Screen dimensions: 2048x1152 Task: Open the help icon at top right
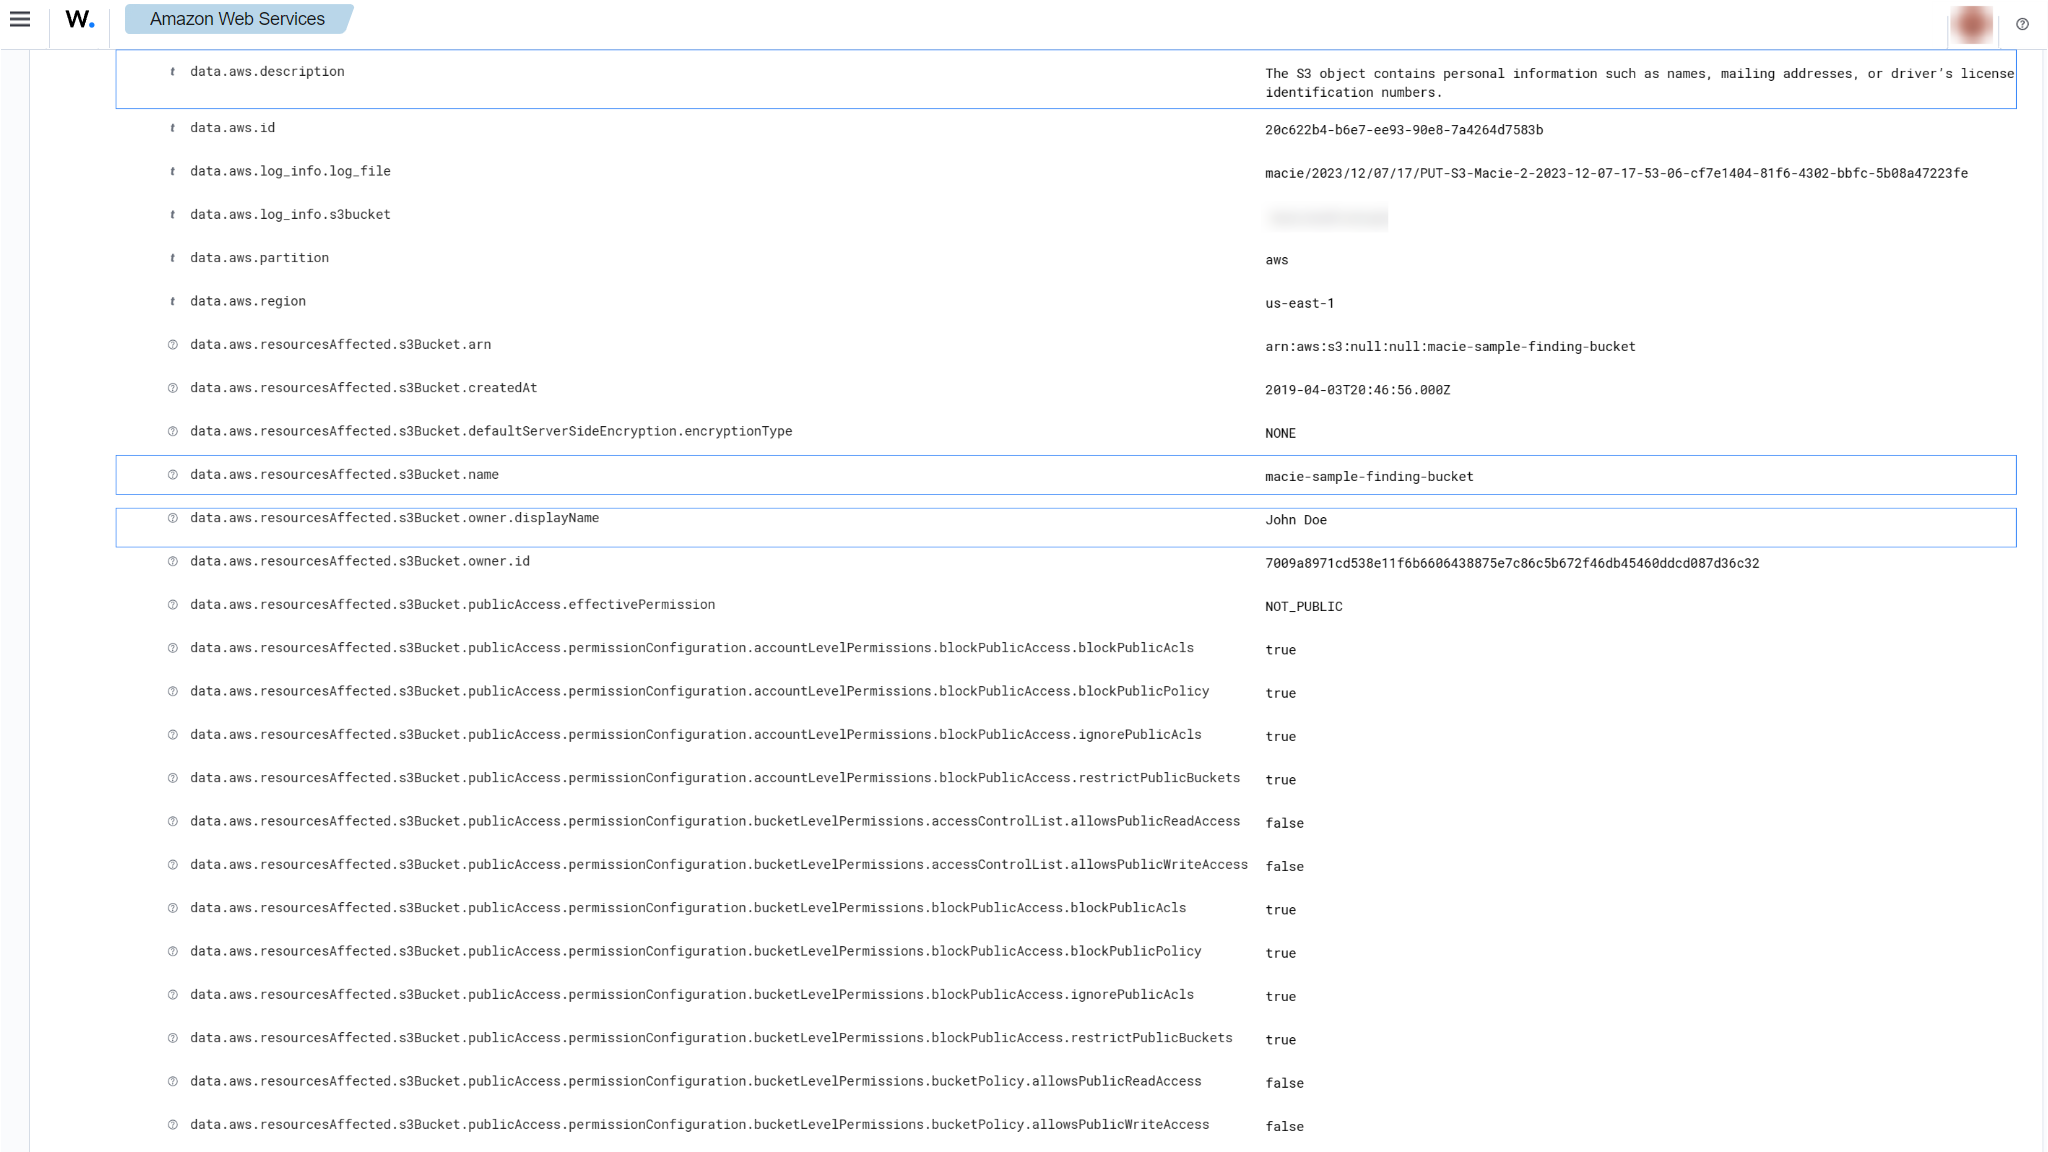tap(2022, 24)
